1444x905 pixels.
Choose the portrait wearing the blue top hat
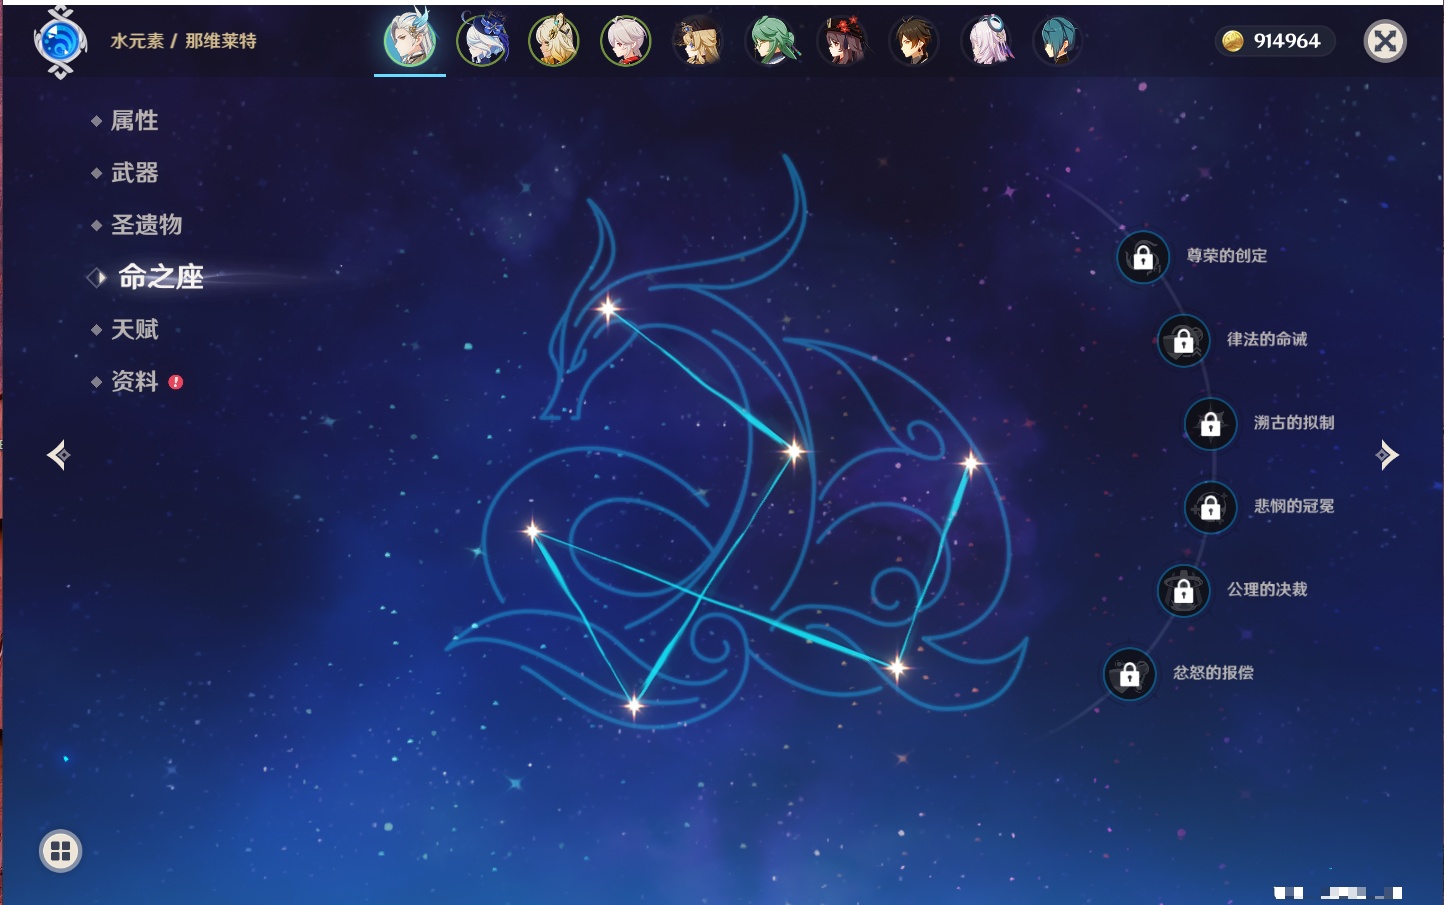pyautogui.click(x=482, y=42)
